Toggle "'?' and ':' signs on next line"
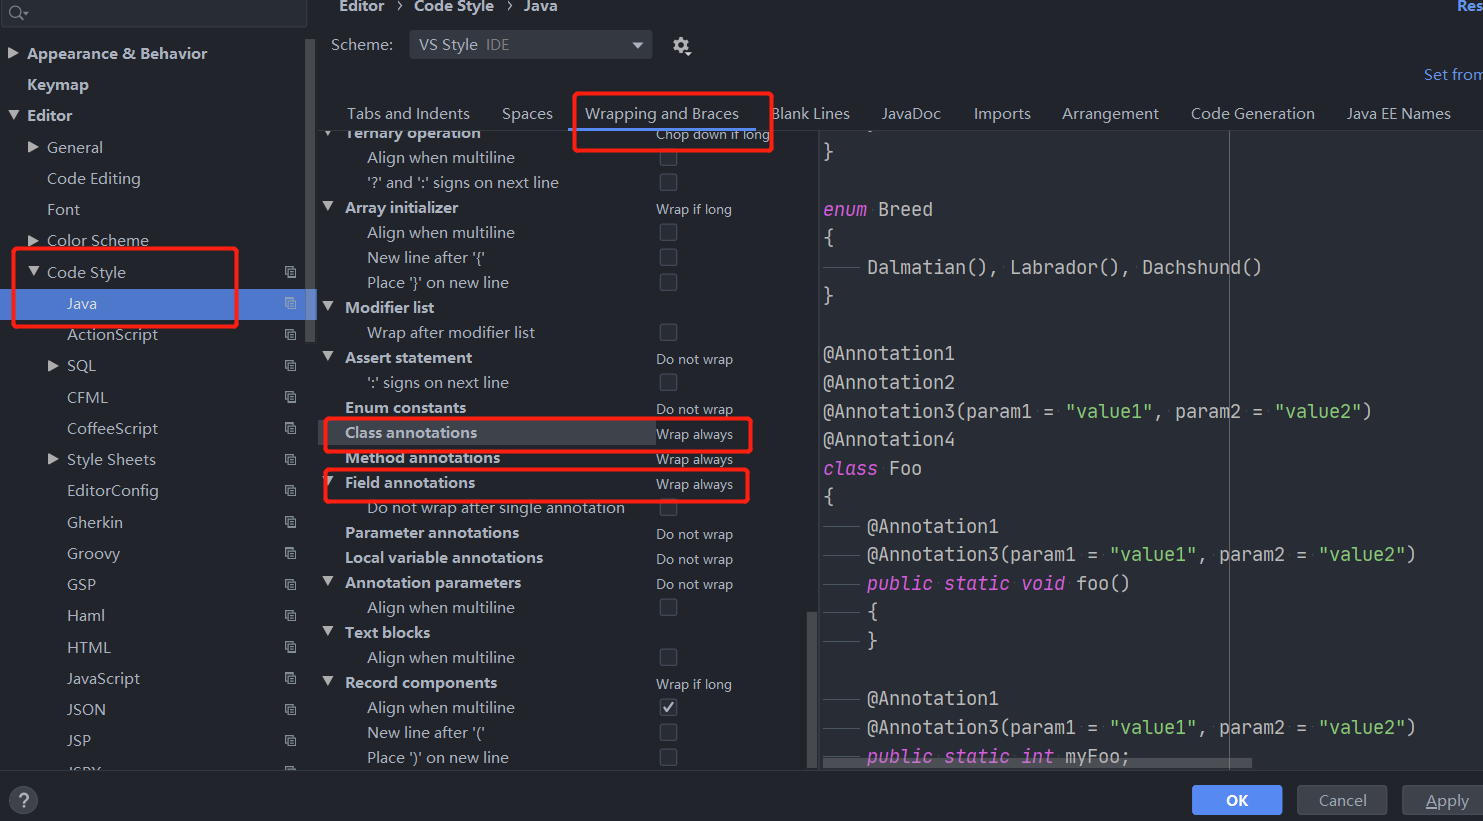 (668, 182)
